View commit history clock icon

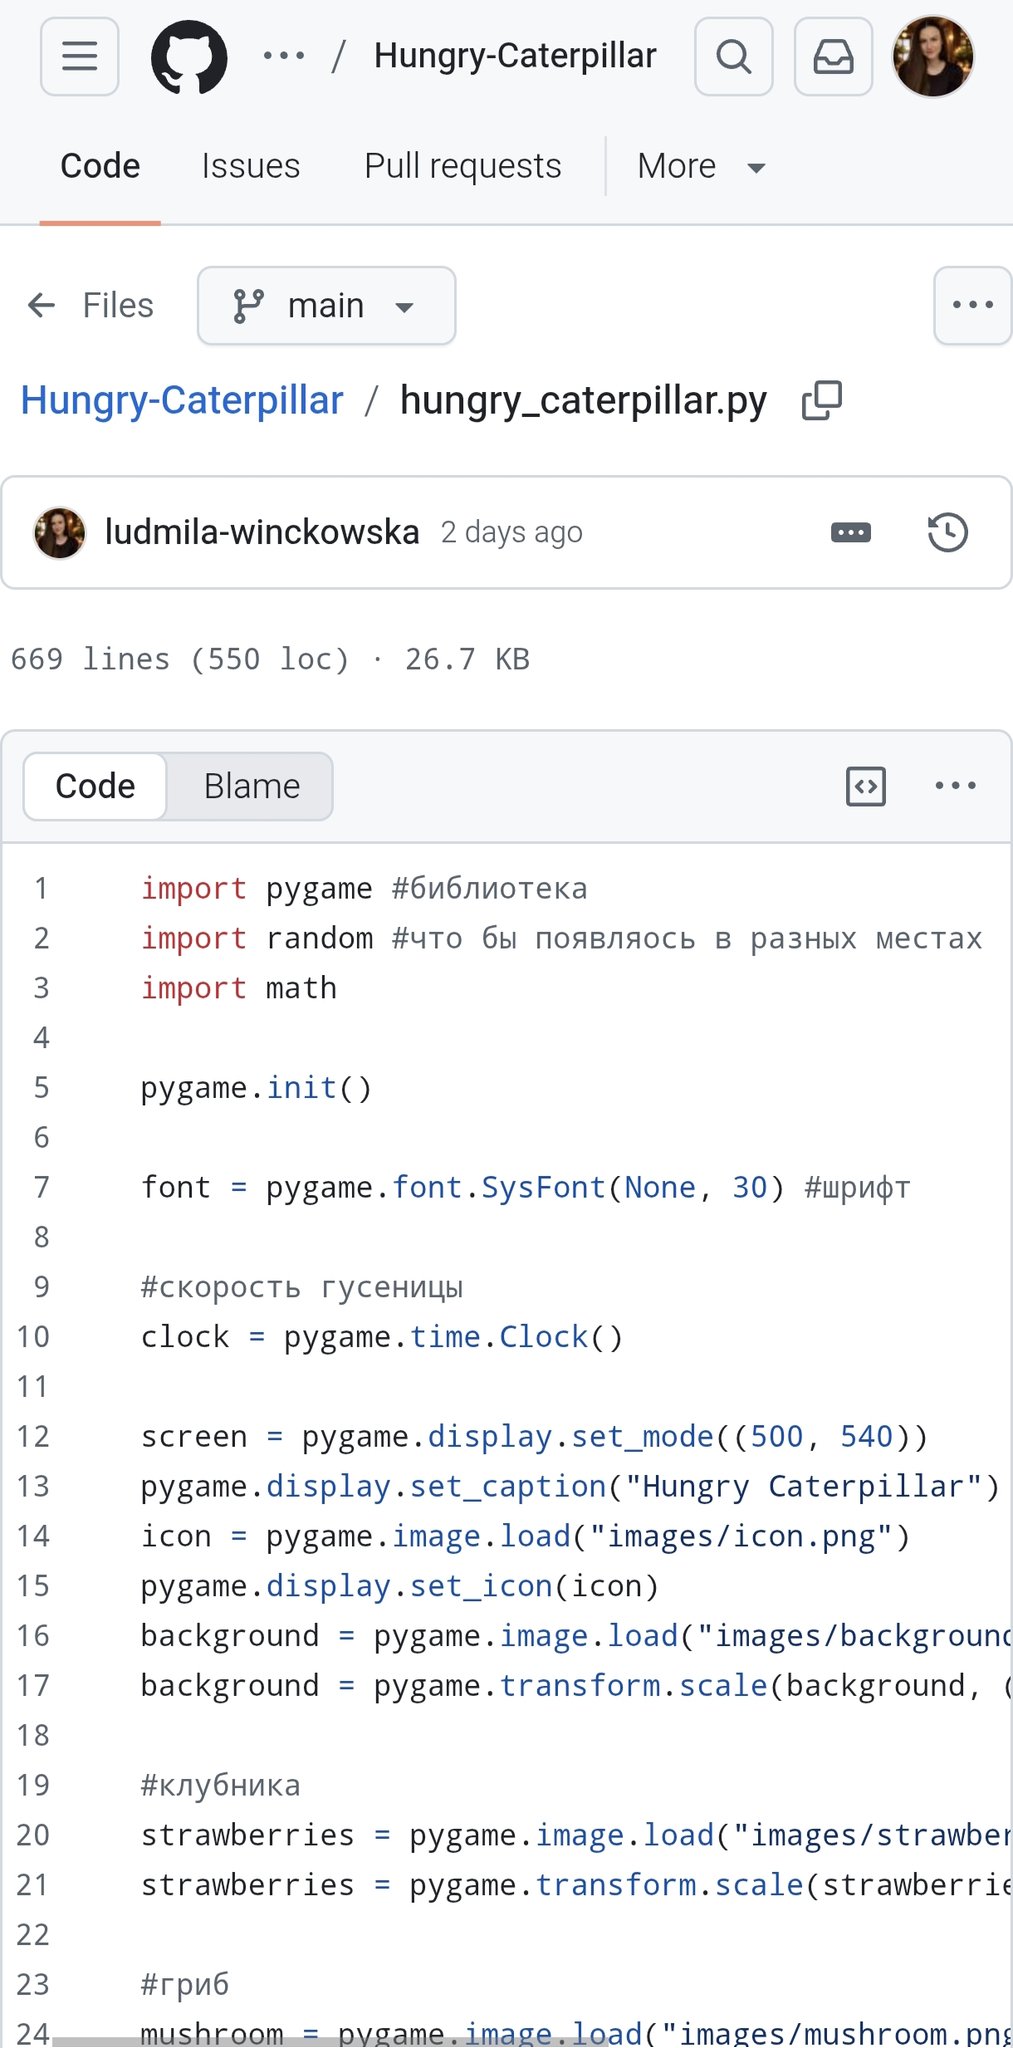(947, 532)
